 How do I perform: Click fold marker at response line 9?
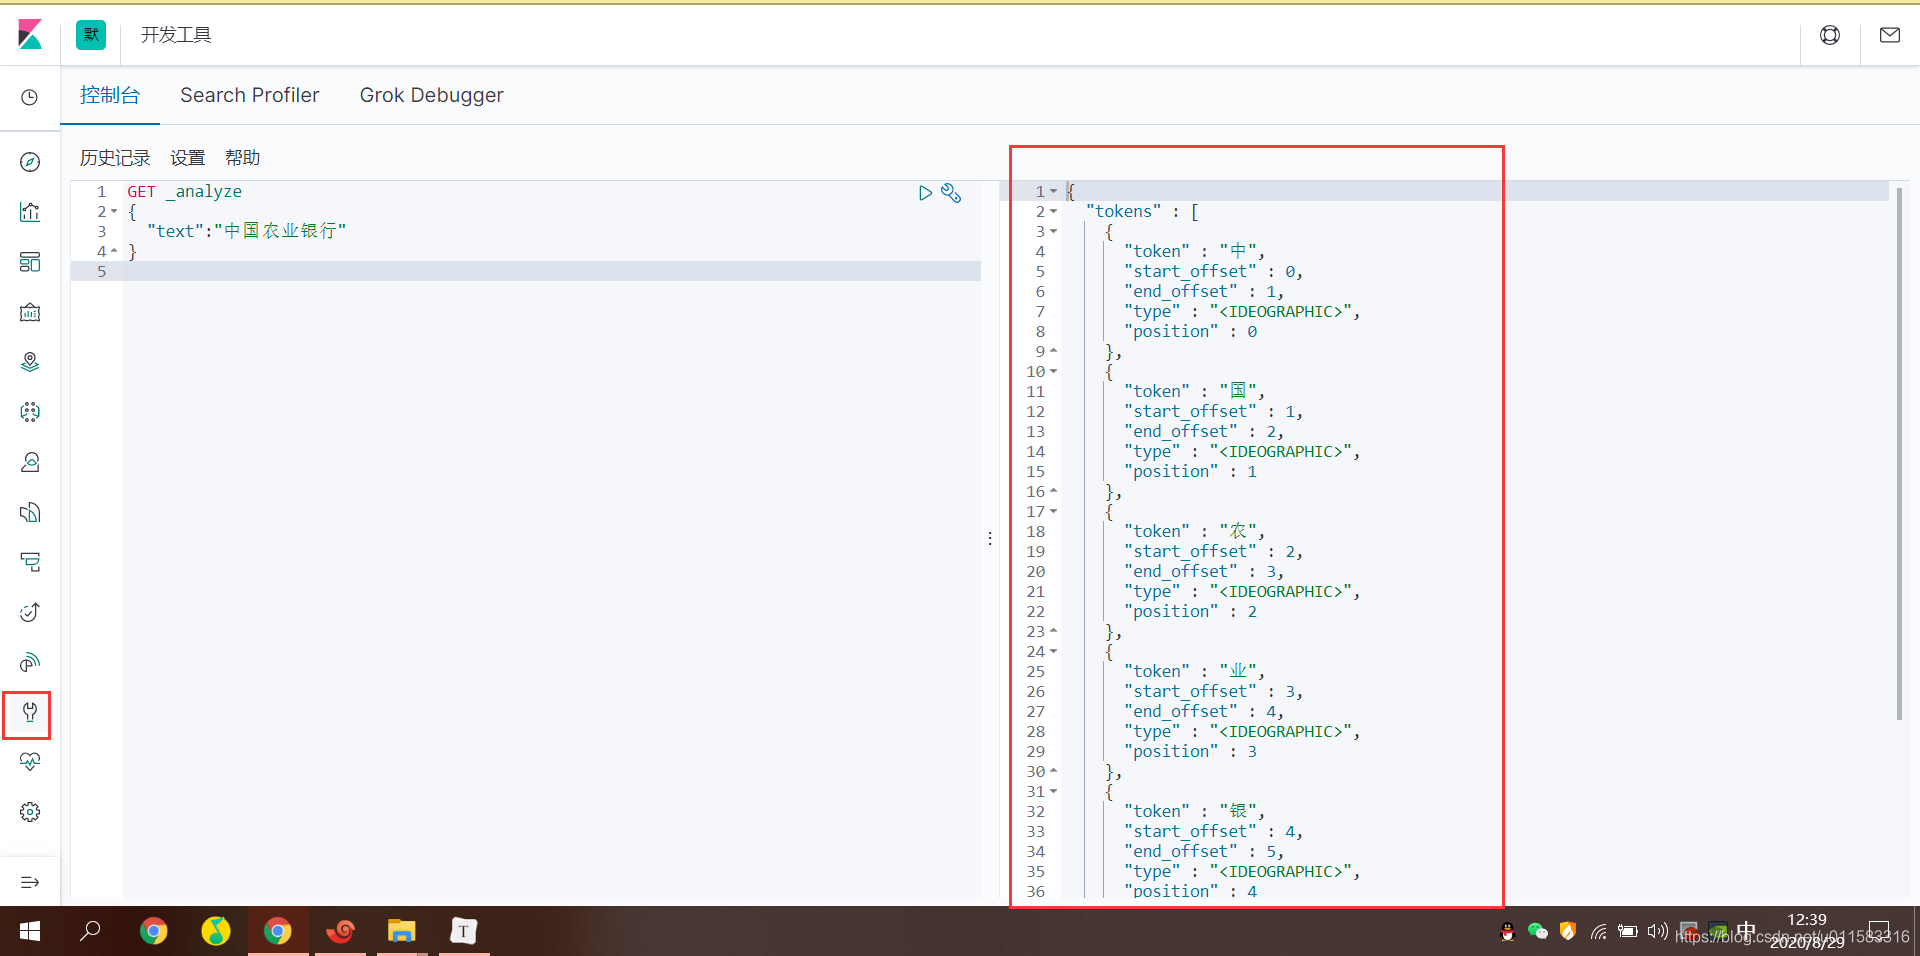pos(1053,351)
